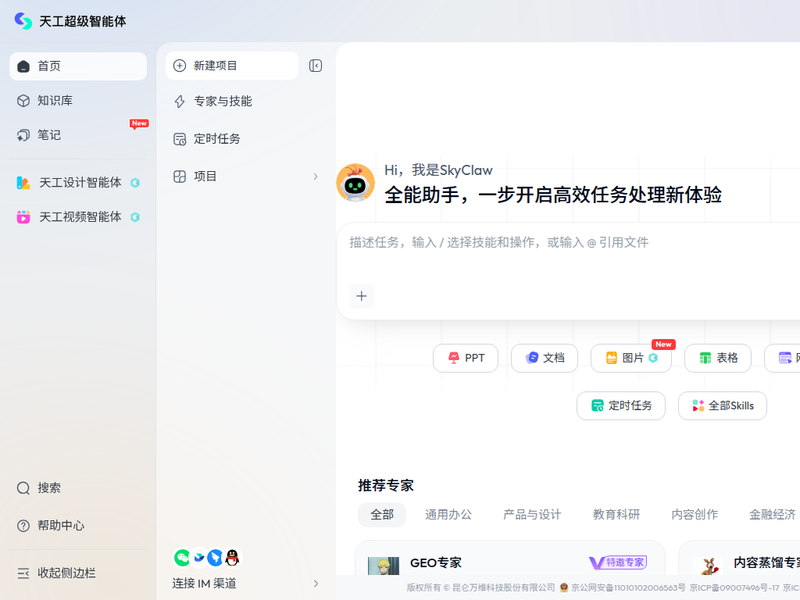Toggle the panel collapse icon beside 新建项目
The image size is (800, 600).
click(x=315, y=66)
